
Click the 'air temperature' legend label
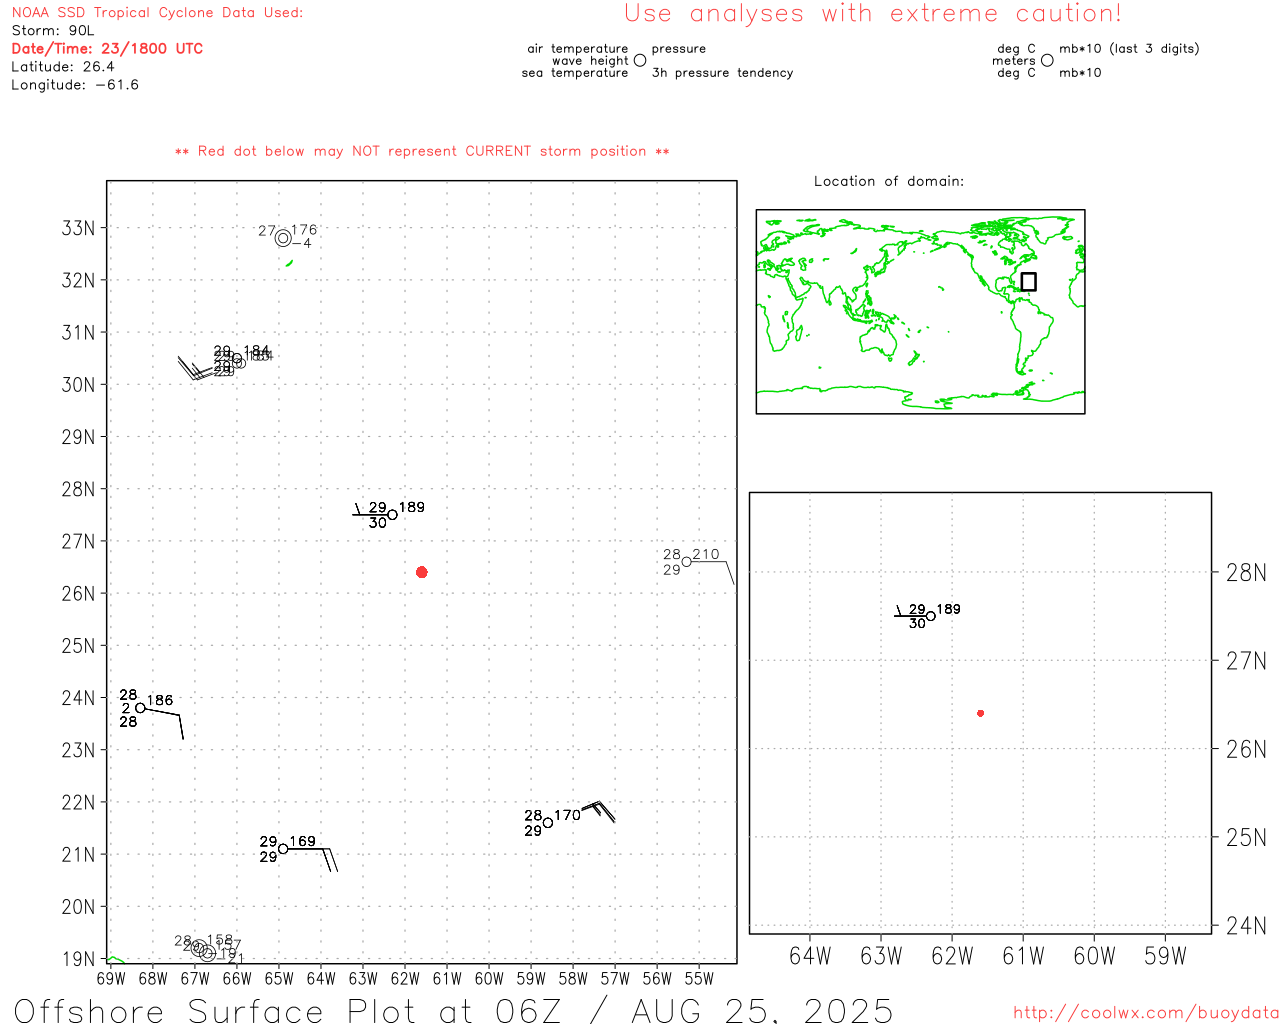pos(578,49)
